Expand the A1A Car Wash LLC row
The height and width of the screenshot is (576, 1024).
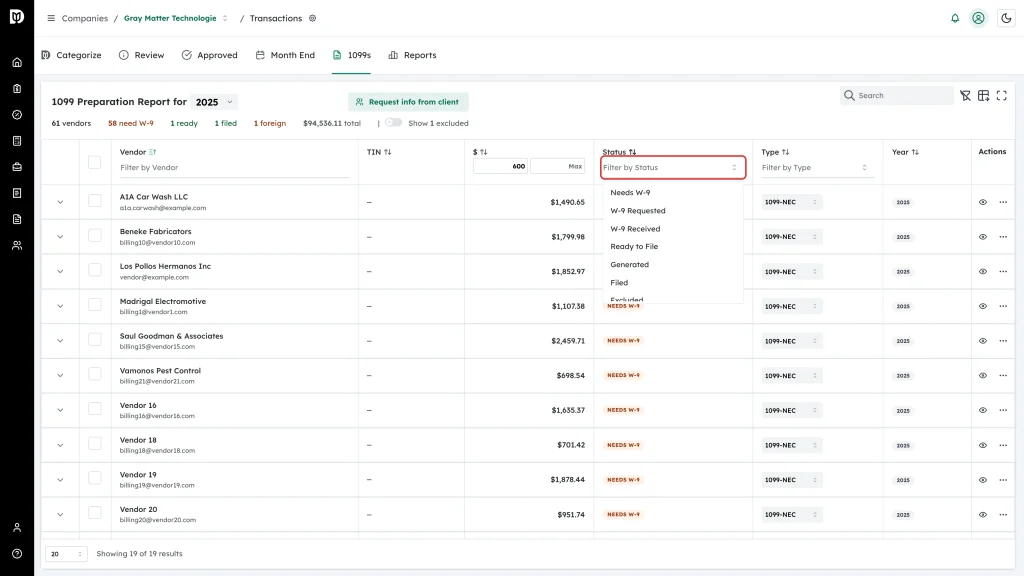tap(60, 202)
